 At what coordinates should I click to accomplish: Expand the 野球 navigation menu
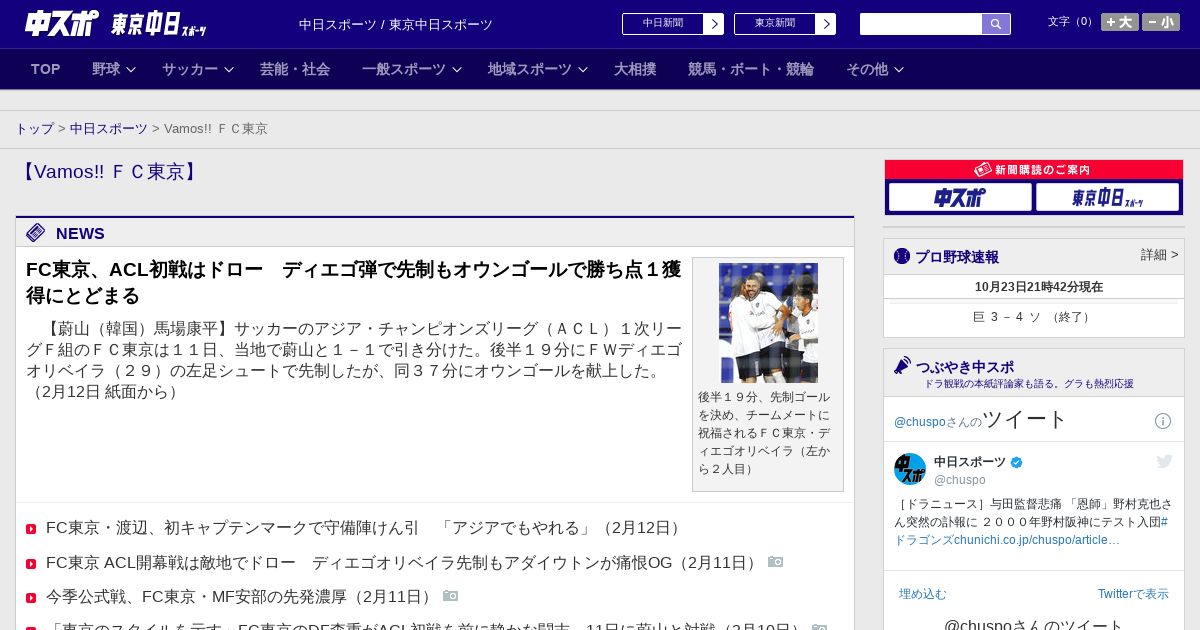(x=114, y=69)
